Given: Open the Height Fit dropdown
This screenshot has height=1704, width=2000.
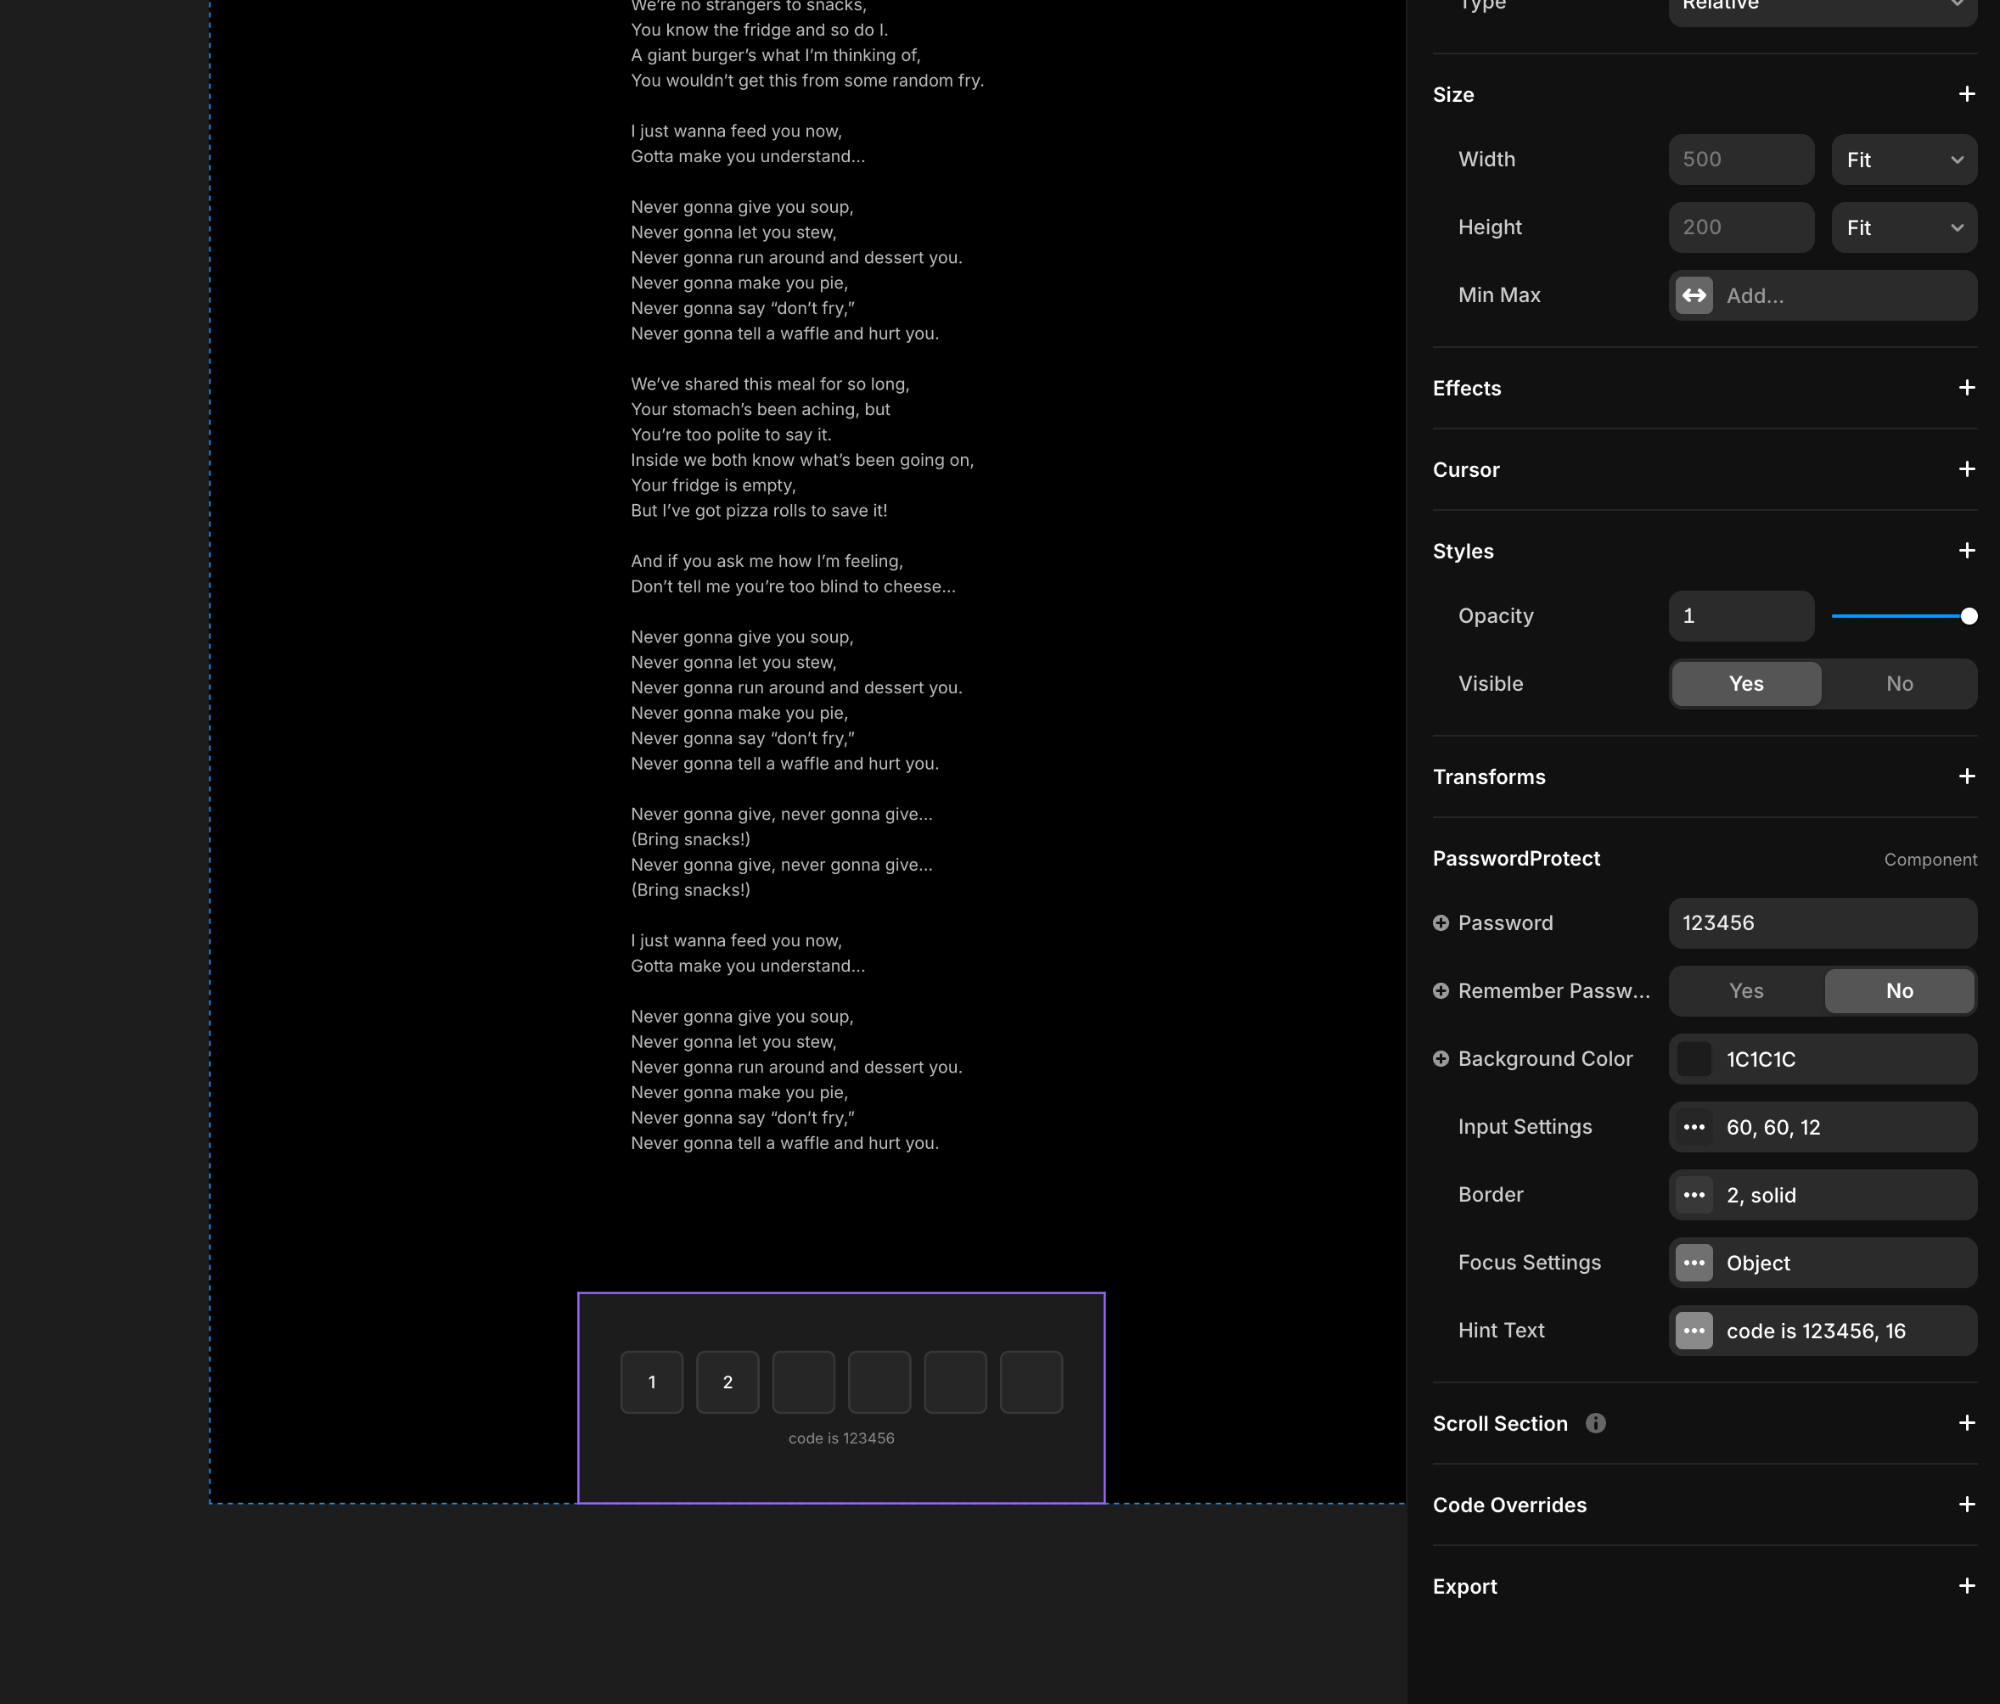Looking at the screenshot, I should point(1904,228).
